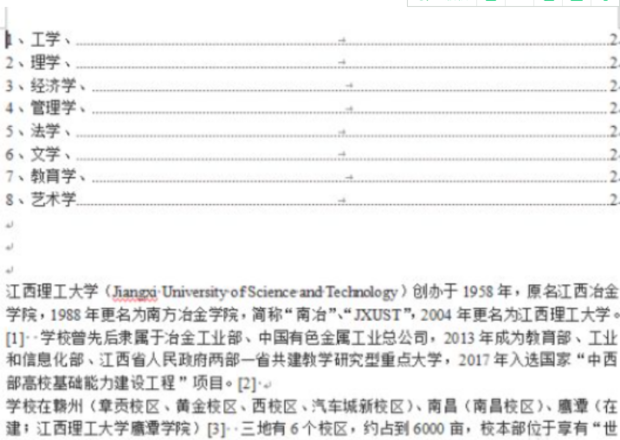Viewport: 620px width, 440px height.
Task: Click the text "章贡校区"
Action: coord(129,406)
